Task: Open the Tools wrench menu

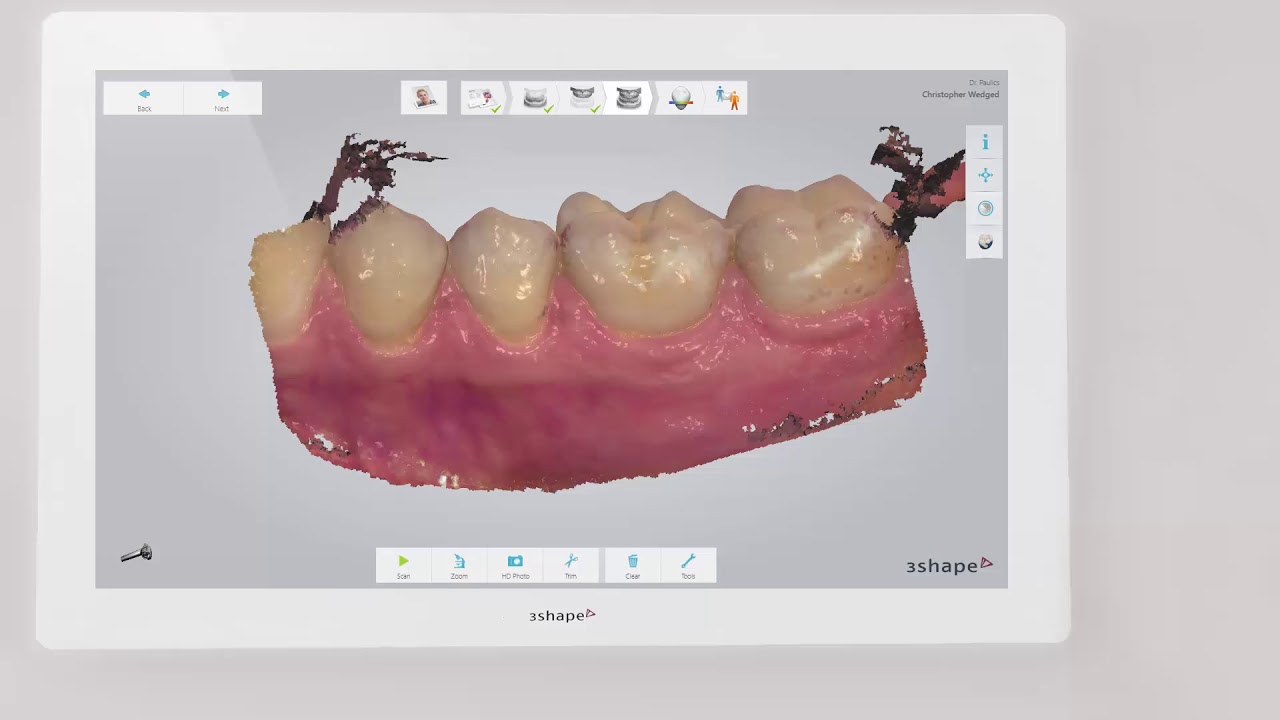Action: [x=688, y=565]
